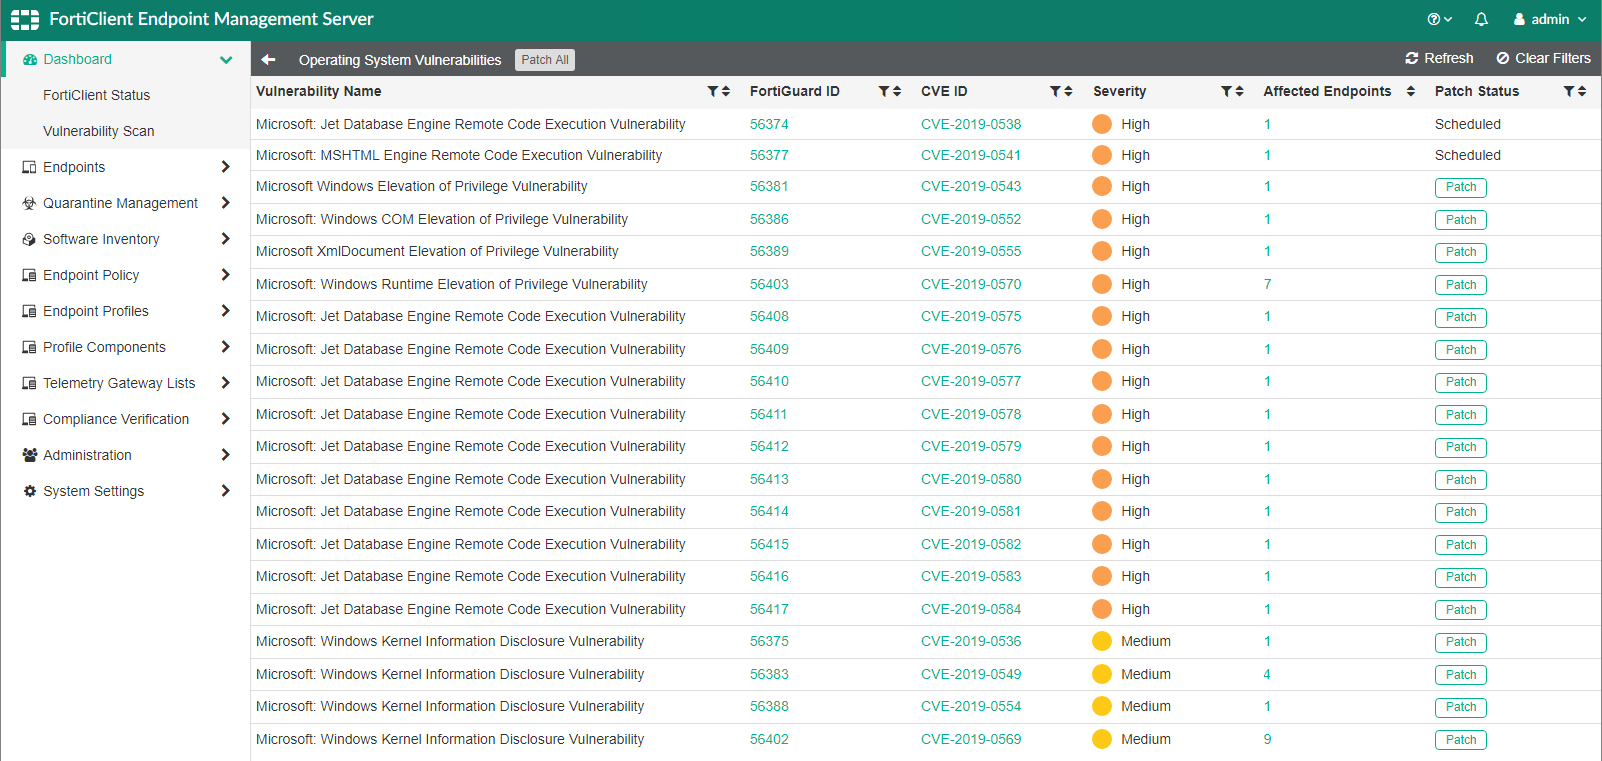1602x761 pixels.
Task: Click the help question mark icon
Action: pos(1434,19)
